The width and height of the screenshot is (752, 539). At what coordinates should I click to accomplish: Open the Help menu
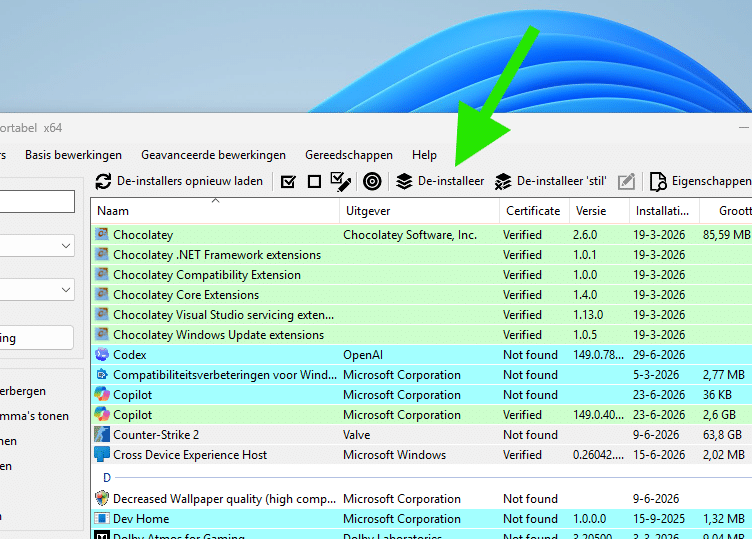424,155
